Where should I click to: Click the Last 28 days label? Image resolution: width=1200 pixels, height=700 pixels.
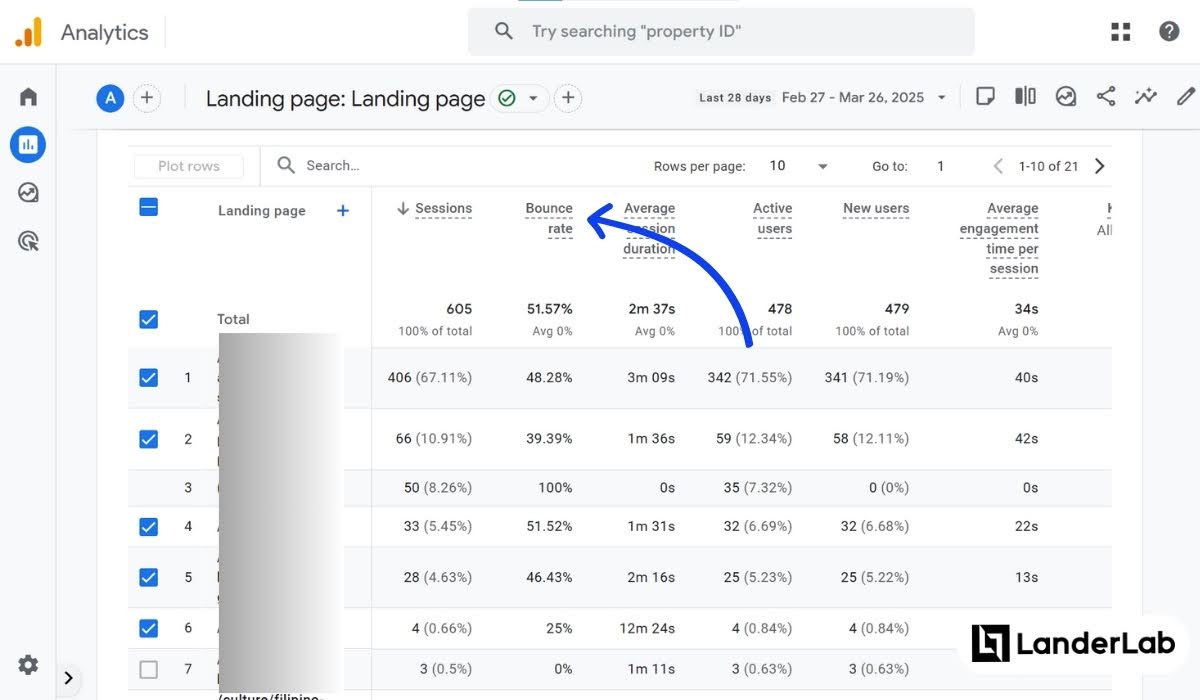pyautogui.click(x=735, y=98)
